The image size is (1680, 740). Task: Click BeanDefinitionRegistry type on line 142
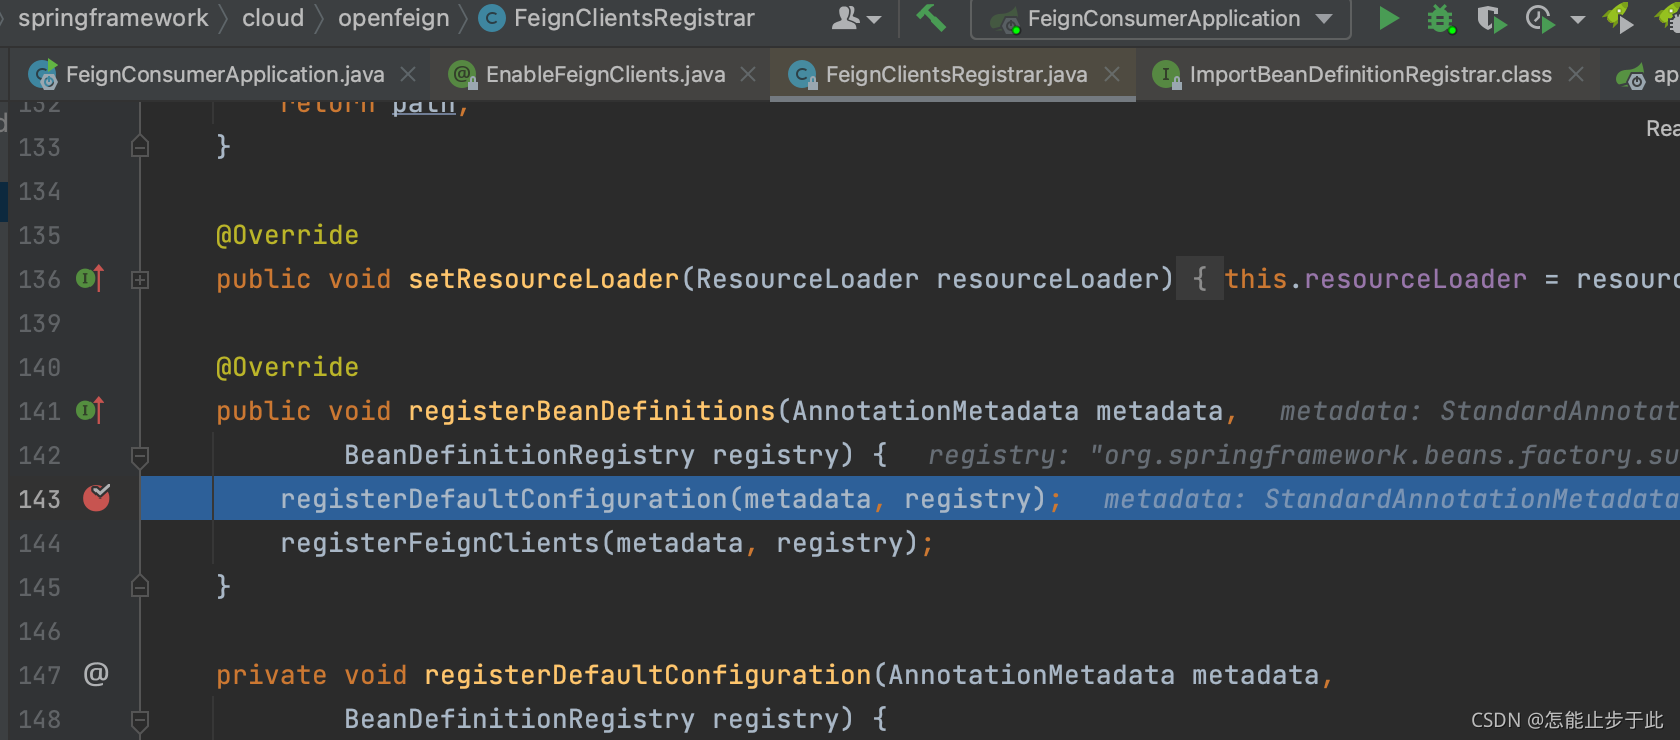click(520, 455)
